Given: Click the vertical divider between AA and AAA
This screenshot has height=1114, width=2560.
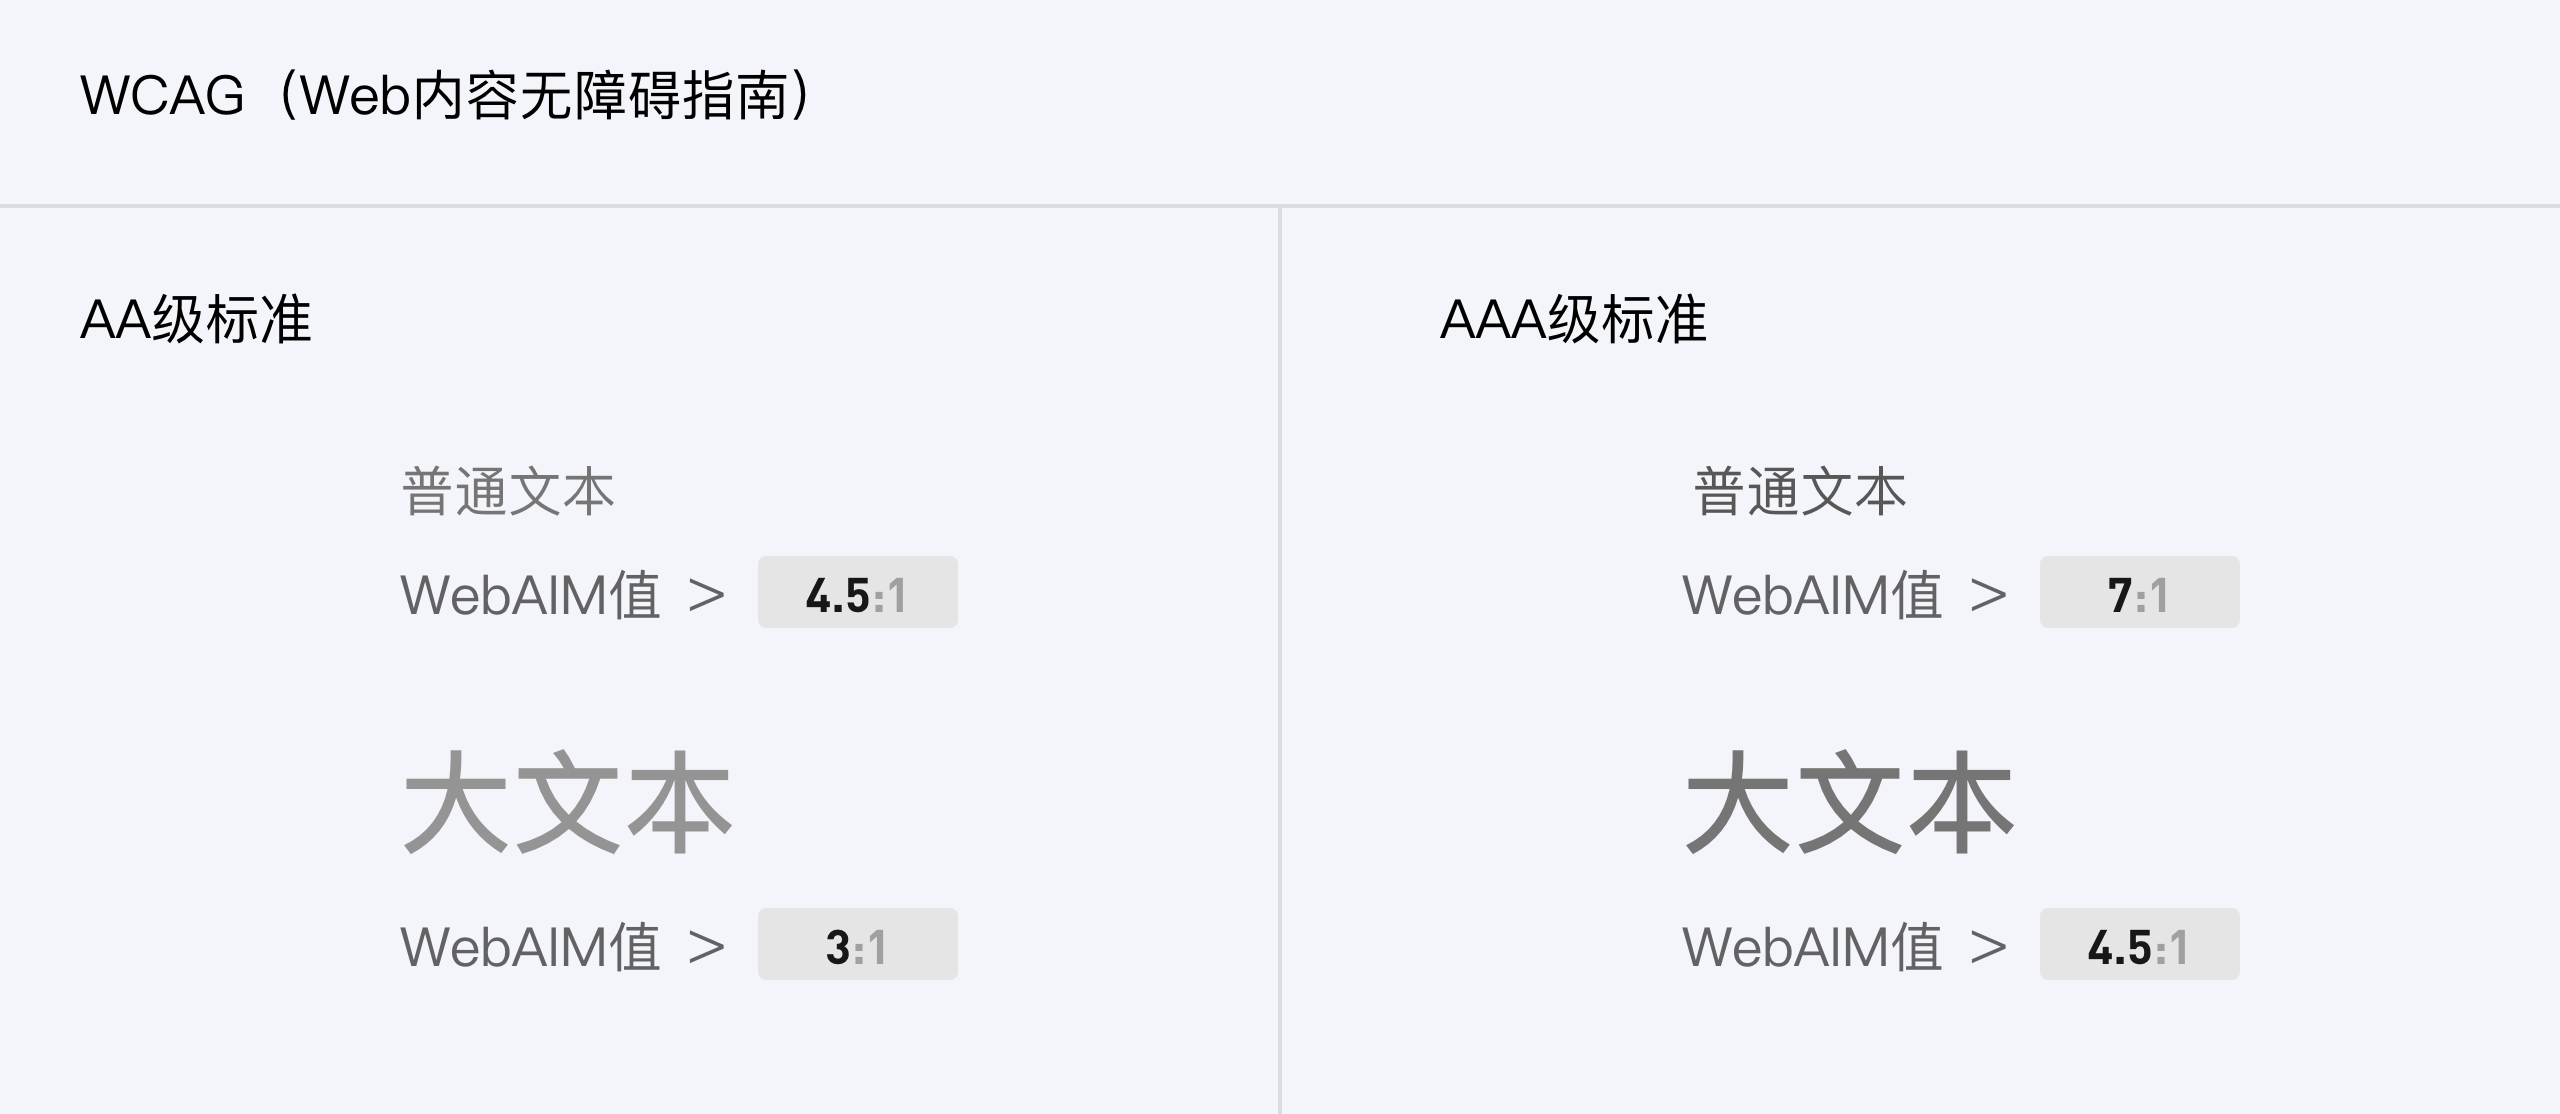Looking at the screenshot, I should [x=1279, y=660].
